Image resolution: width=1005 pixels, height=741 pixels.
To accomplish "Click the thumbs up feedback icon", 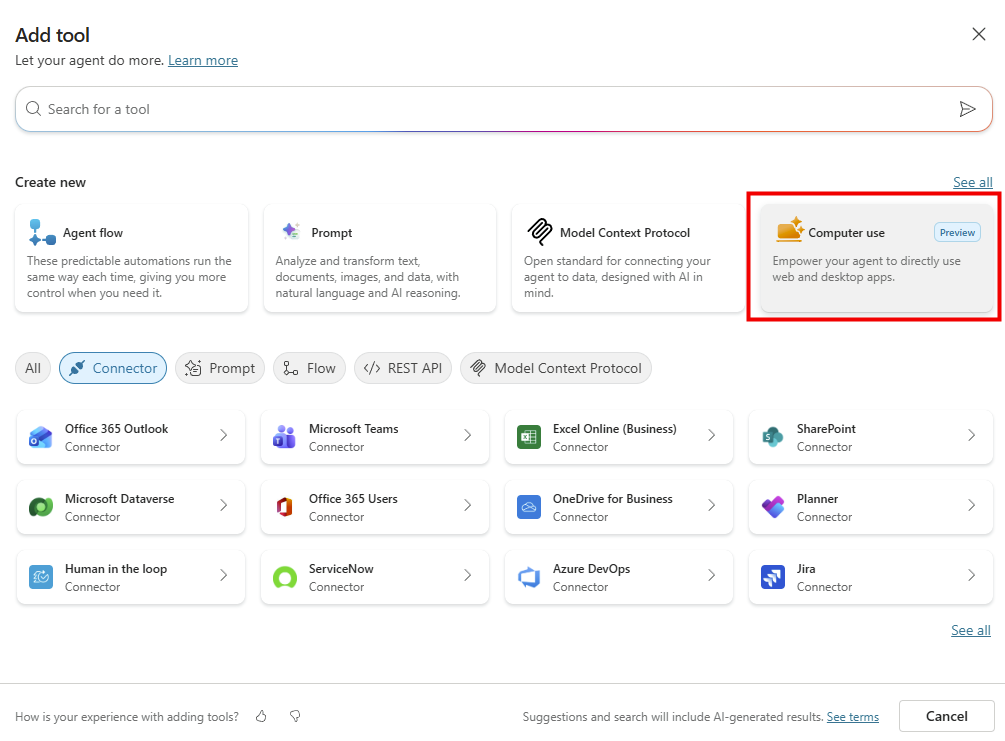I will coord(262,716).
